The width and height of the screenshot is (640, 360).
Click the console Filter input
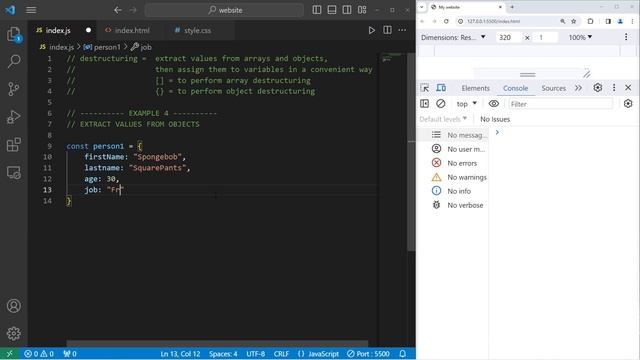[560, 104]
